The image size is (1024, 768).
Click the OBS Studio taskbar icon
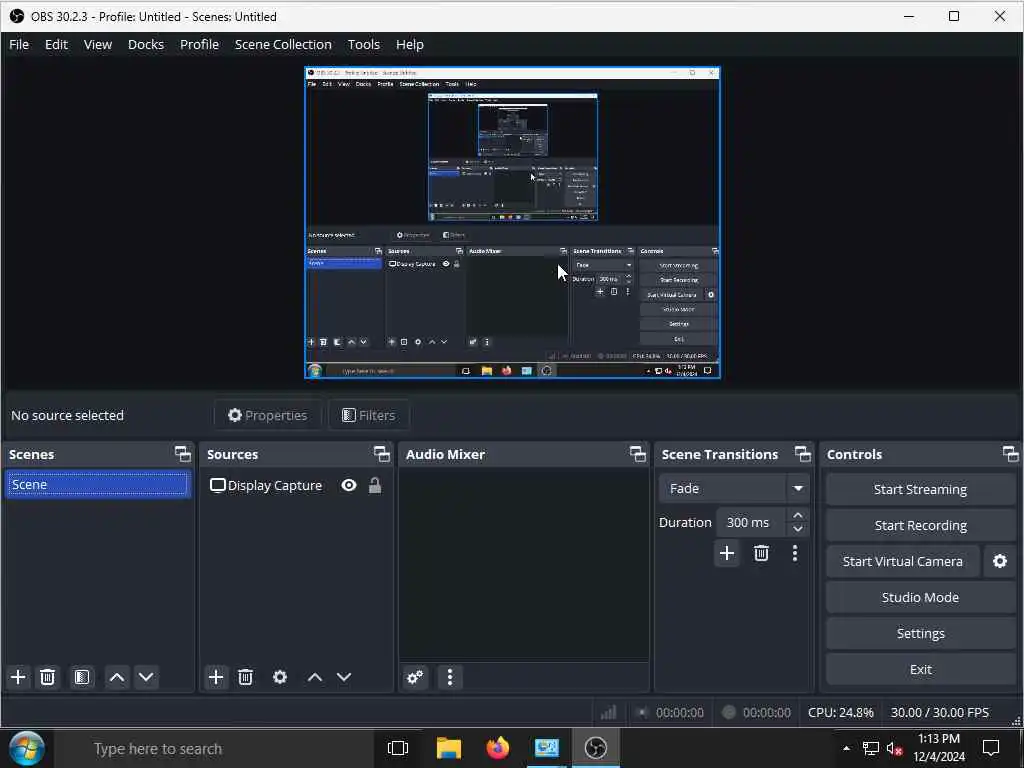pos(596,748)
